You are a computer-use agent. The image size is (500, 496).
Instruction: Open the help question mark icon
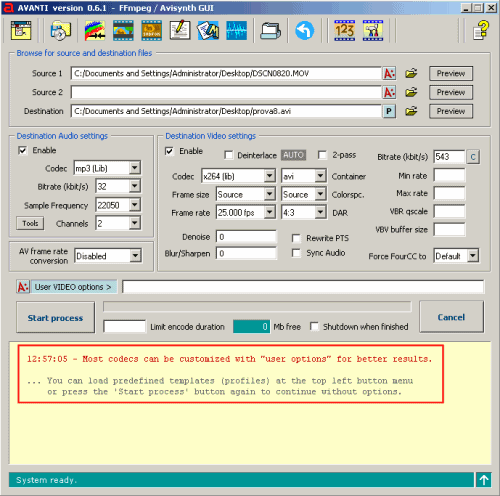point(481,30)
